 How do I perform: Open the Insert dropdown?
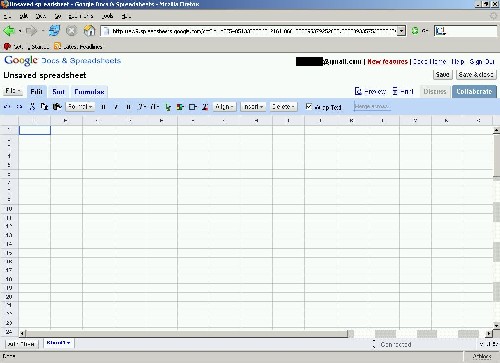point(253,107)
